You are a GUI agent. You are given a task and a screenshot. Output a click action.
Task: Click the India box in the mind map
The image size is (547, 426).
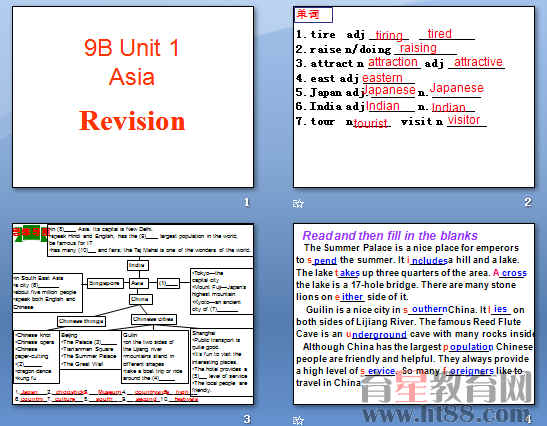click(x=137, y=265)
